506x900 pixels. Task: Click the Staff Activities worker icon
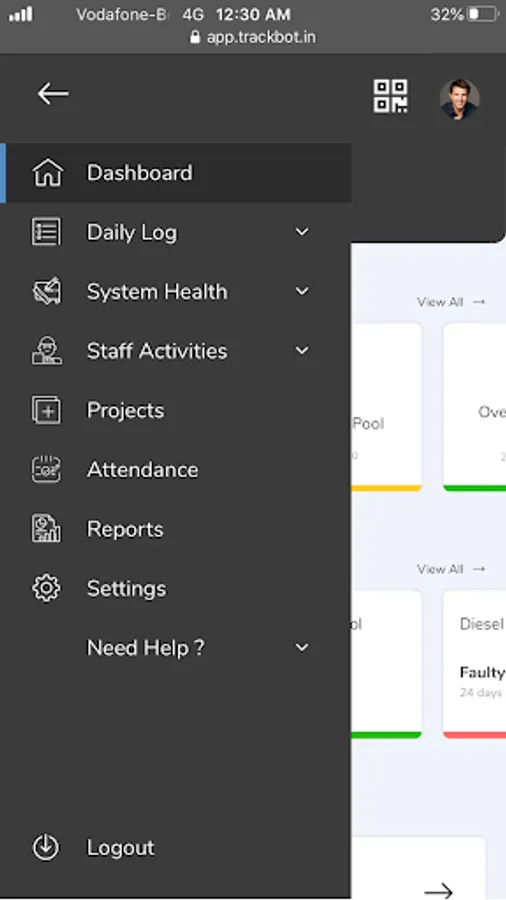click(46, 351)
